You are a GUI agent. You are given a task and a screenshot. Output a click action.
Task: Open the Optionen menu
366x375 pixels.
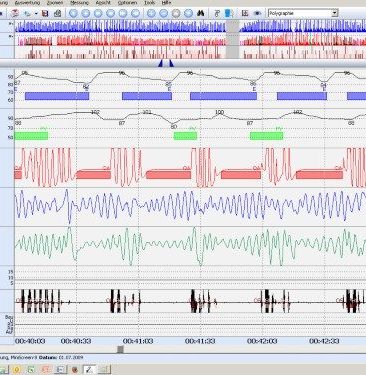(127, 2)
